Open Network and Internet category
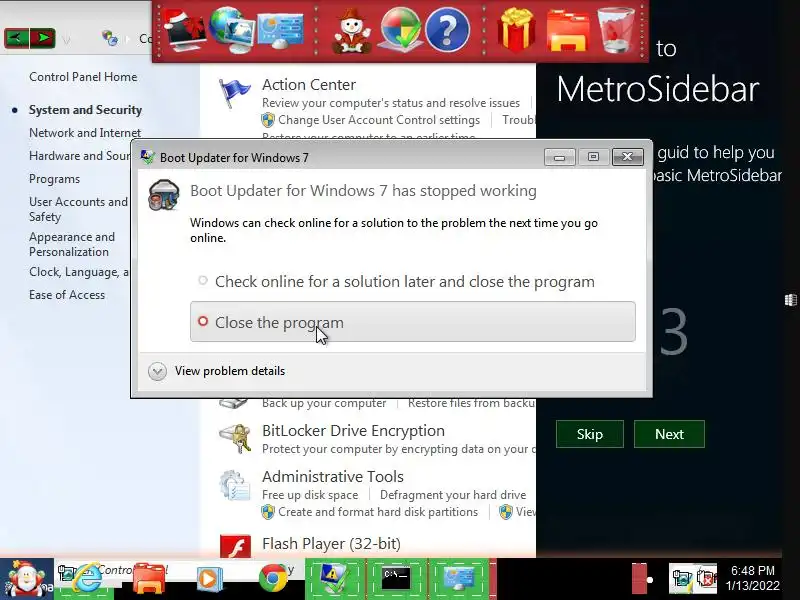This screenshot has height=600, width=800. click(85, 133)
